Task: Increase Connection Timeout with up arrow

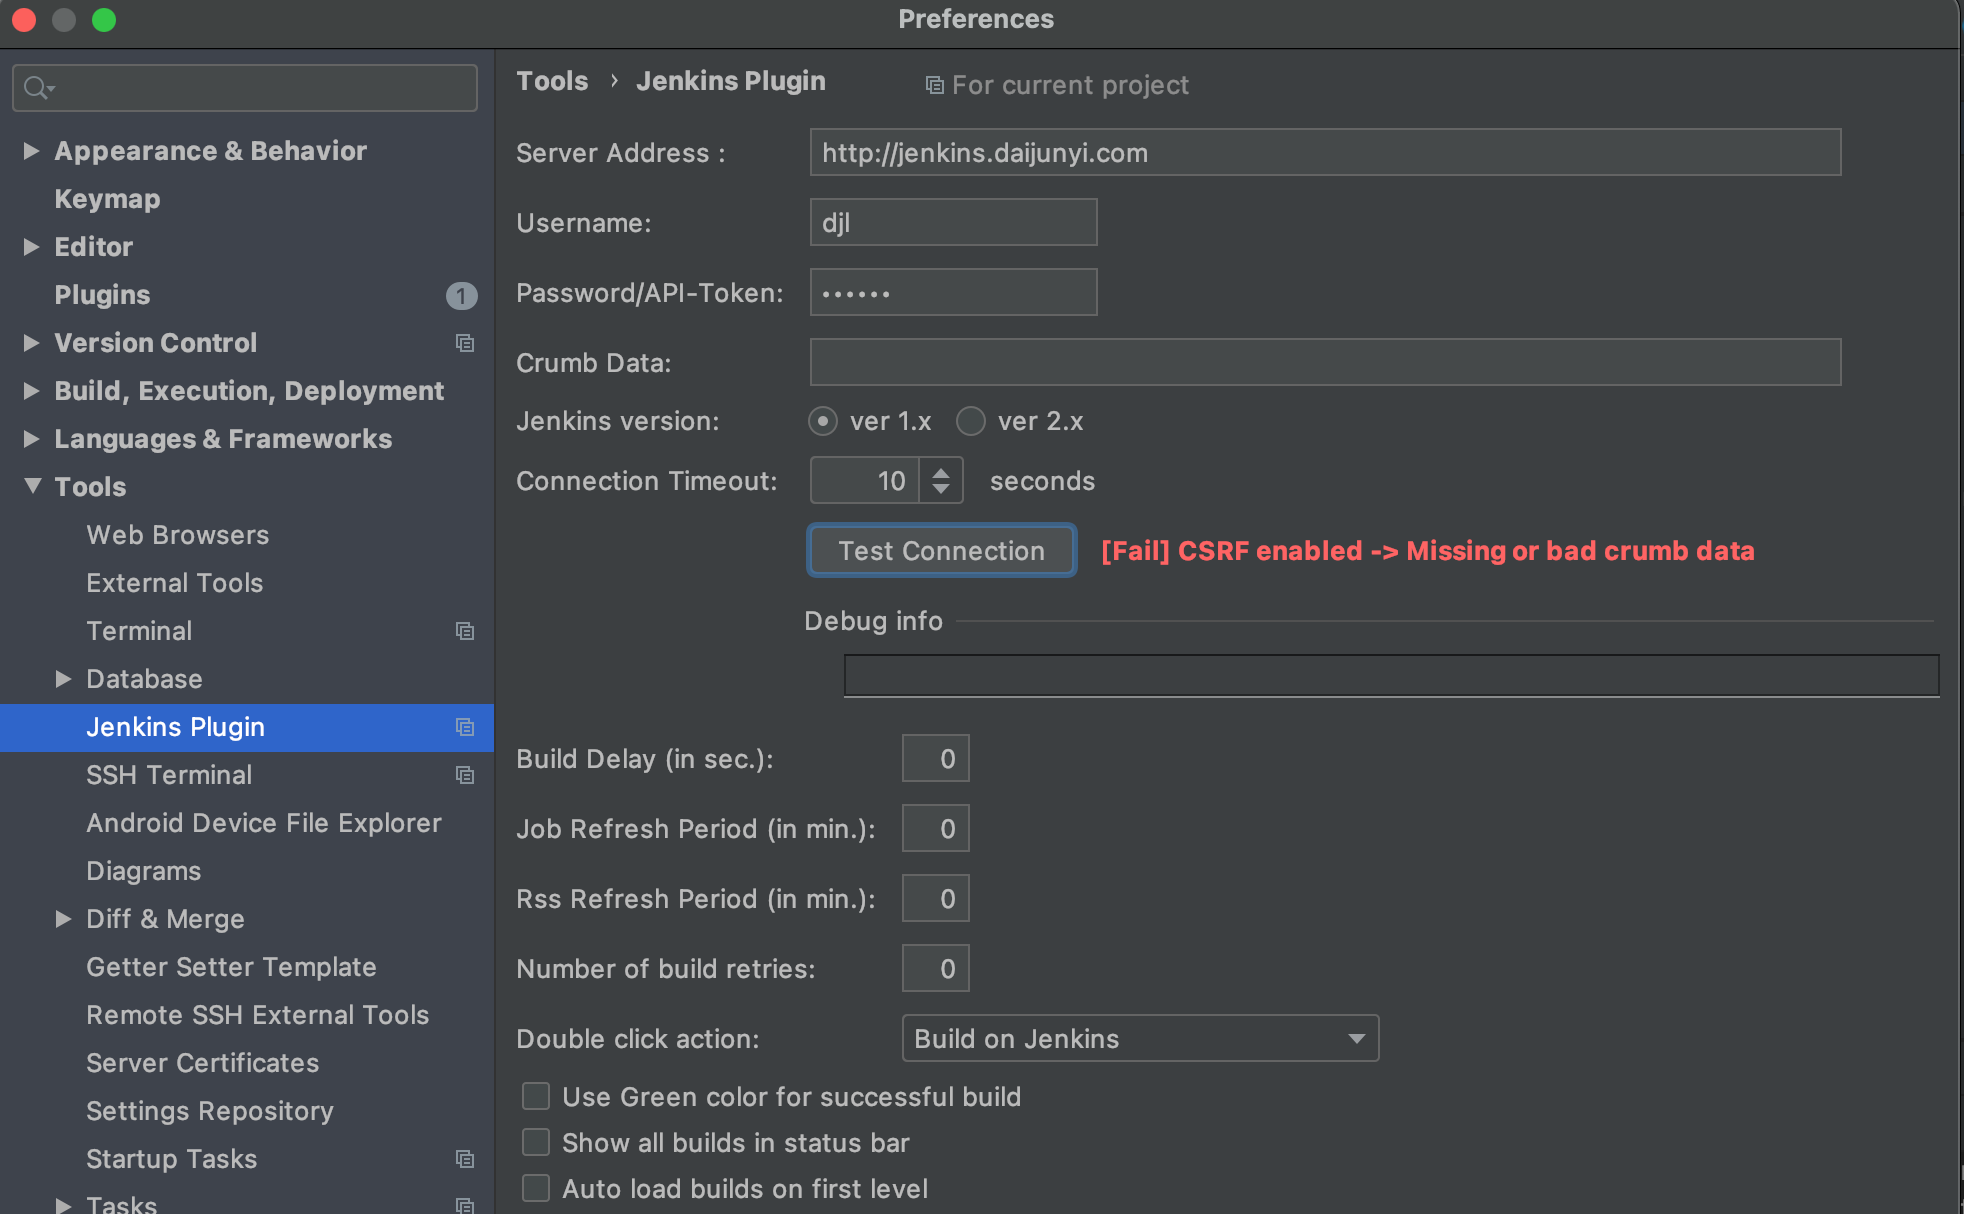Action: click(x=941, y=471)
